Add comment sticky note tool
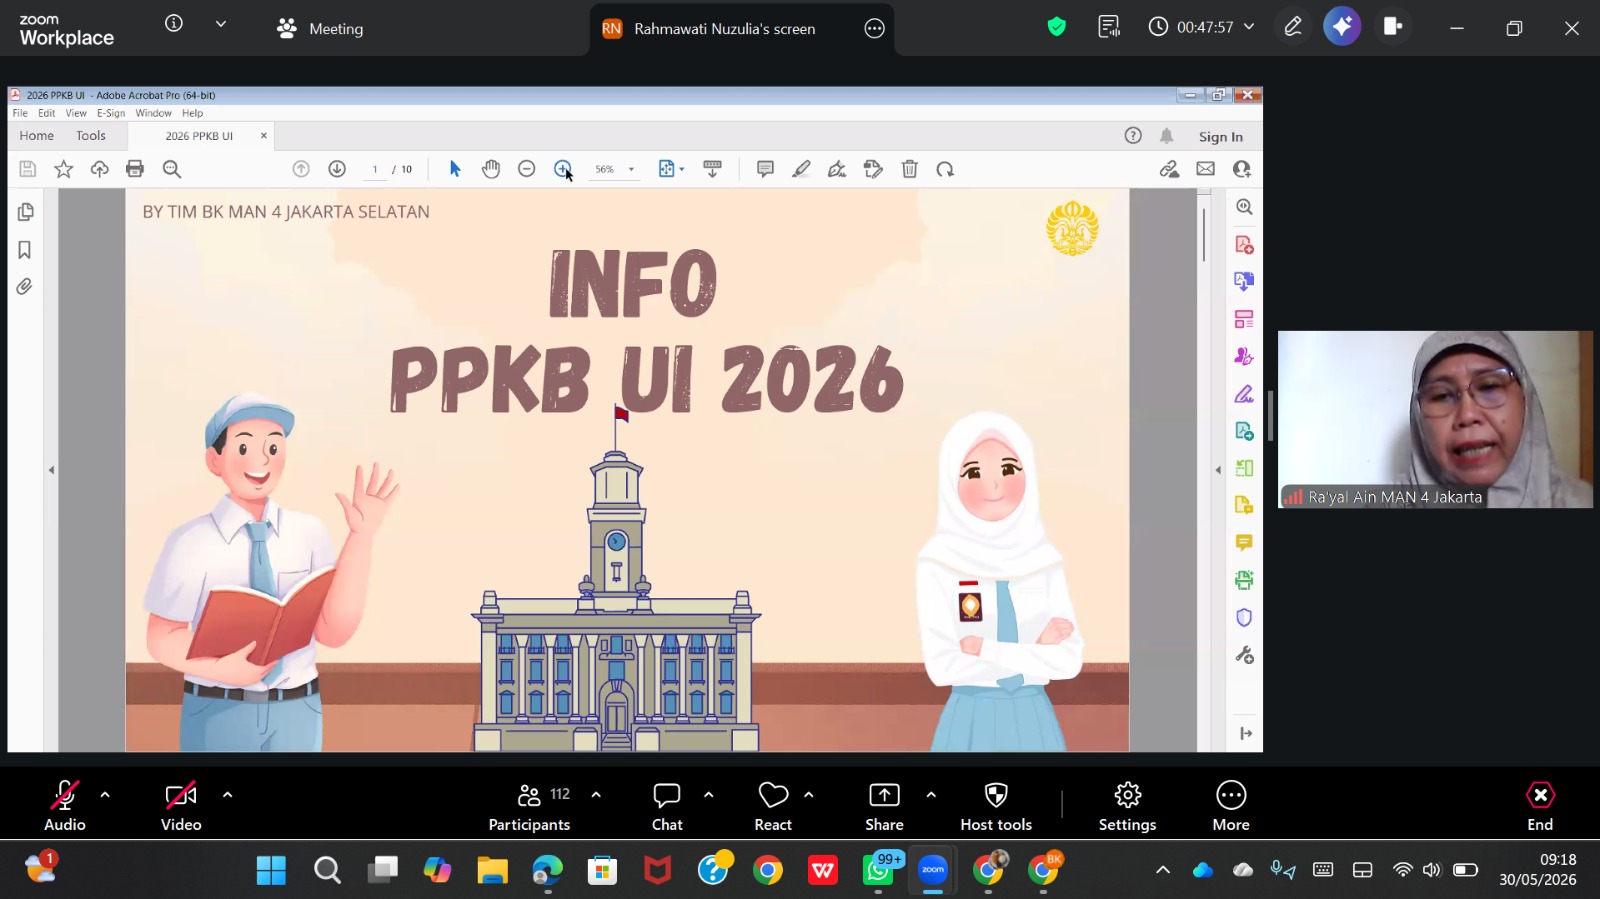 765,169
